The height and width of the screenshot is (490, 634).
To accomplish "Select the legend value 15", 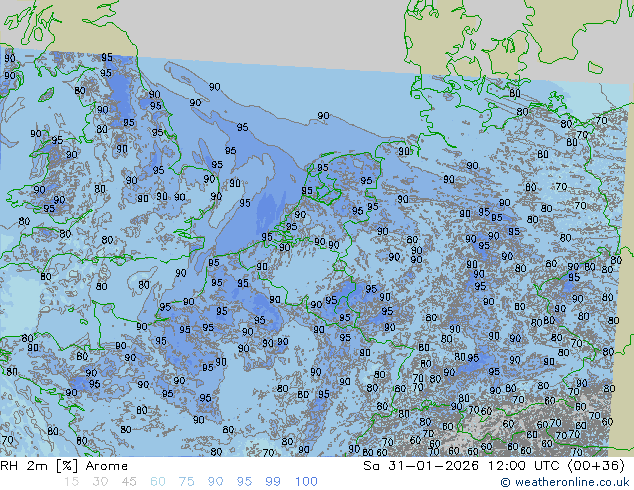I will tap(71, 482).
